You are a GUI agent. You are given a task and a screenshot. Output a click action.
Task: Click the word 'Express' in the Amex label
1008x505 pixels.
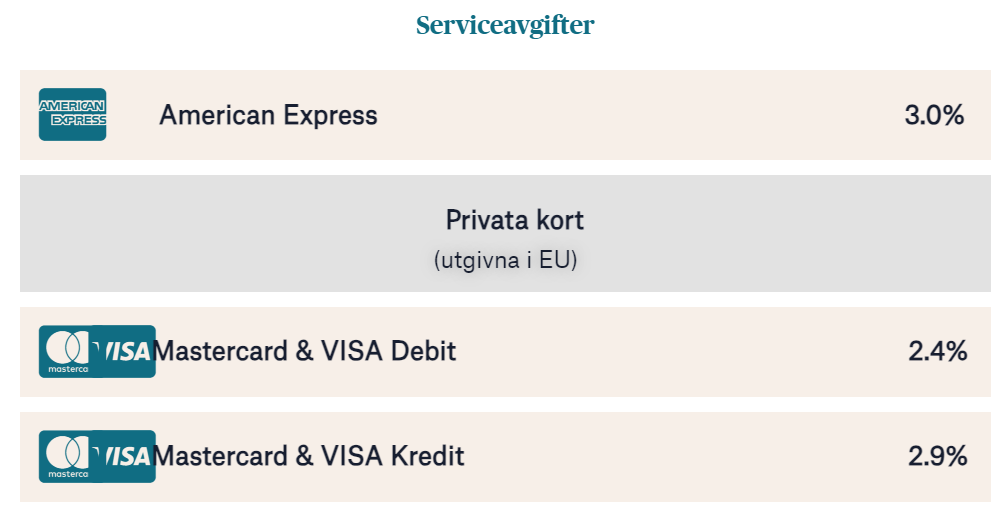(x=330, y=115)
